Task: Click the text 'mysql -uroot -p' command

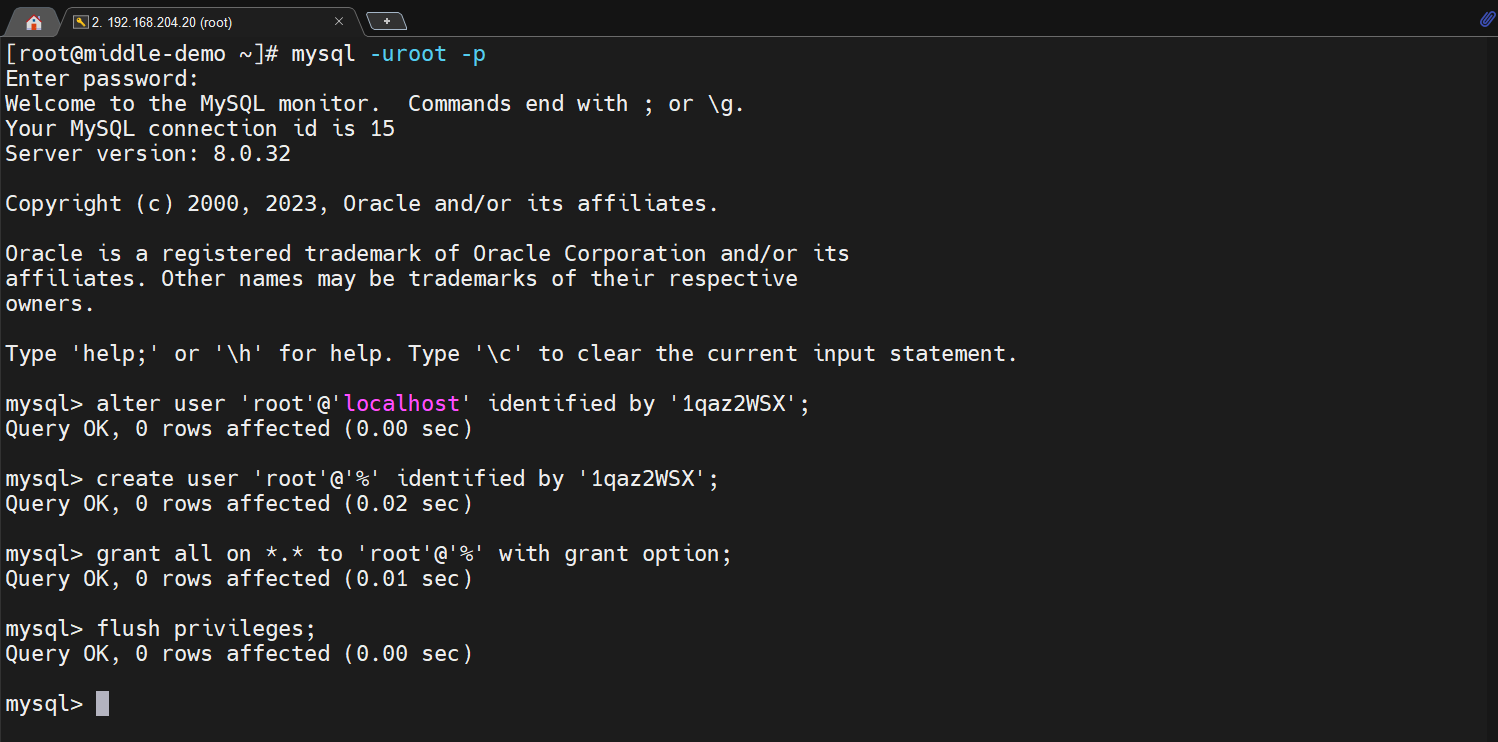Action: click(x=388, y=54)
